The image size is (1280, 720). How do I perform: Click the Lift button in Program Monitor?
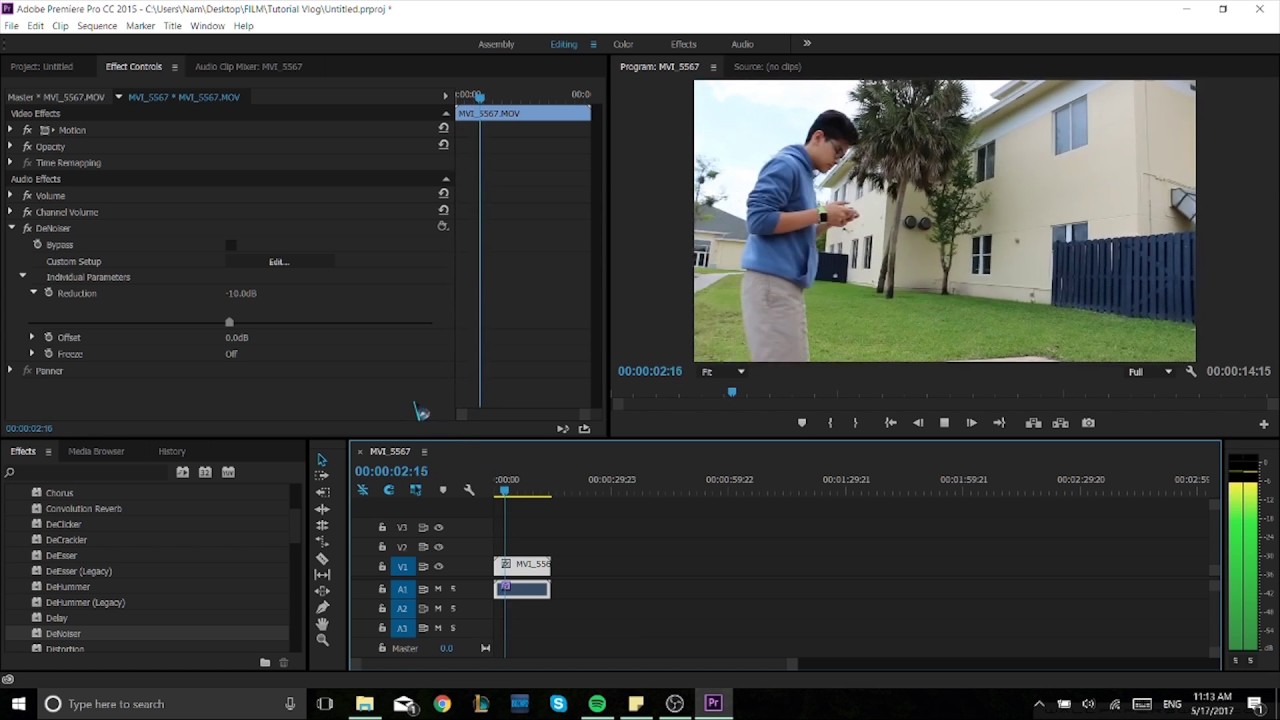click(x=1033, y=423)
